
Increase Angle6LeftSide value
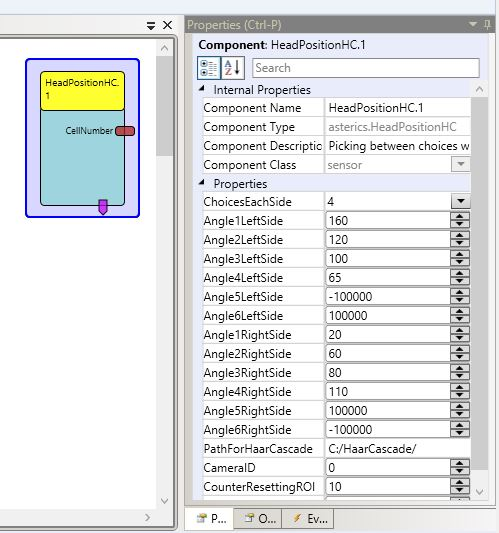460,311
